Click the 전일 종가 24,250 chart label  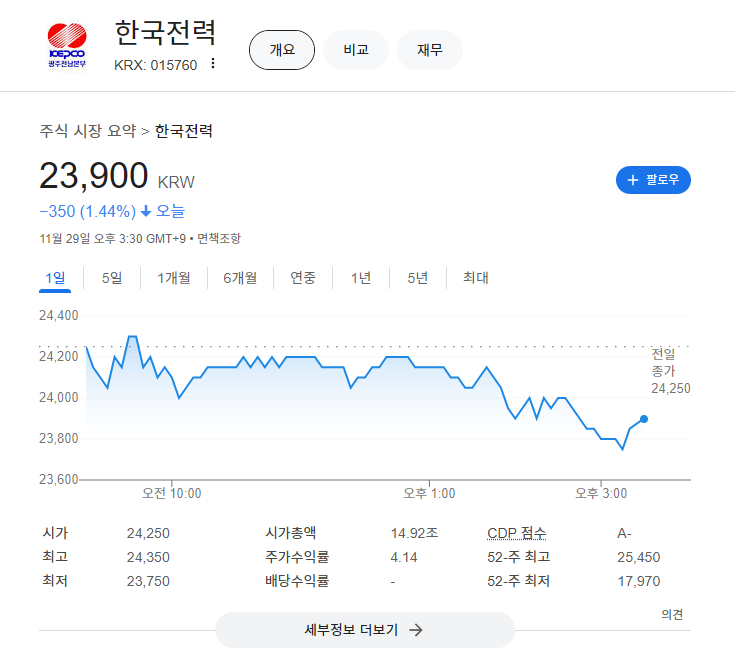(x=670, y=371)
